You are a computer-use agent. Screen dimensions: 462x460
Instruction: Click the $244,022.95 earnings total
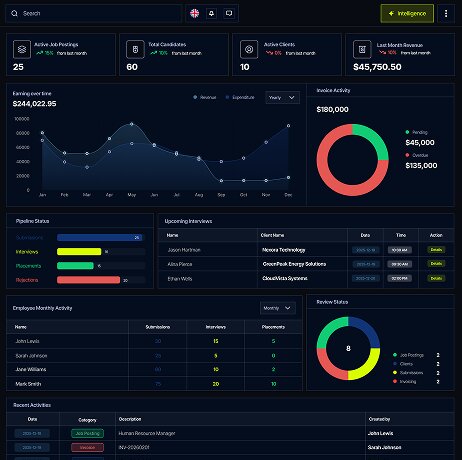tap(34, 104)
